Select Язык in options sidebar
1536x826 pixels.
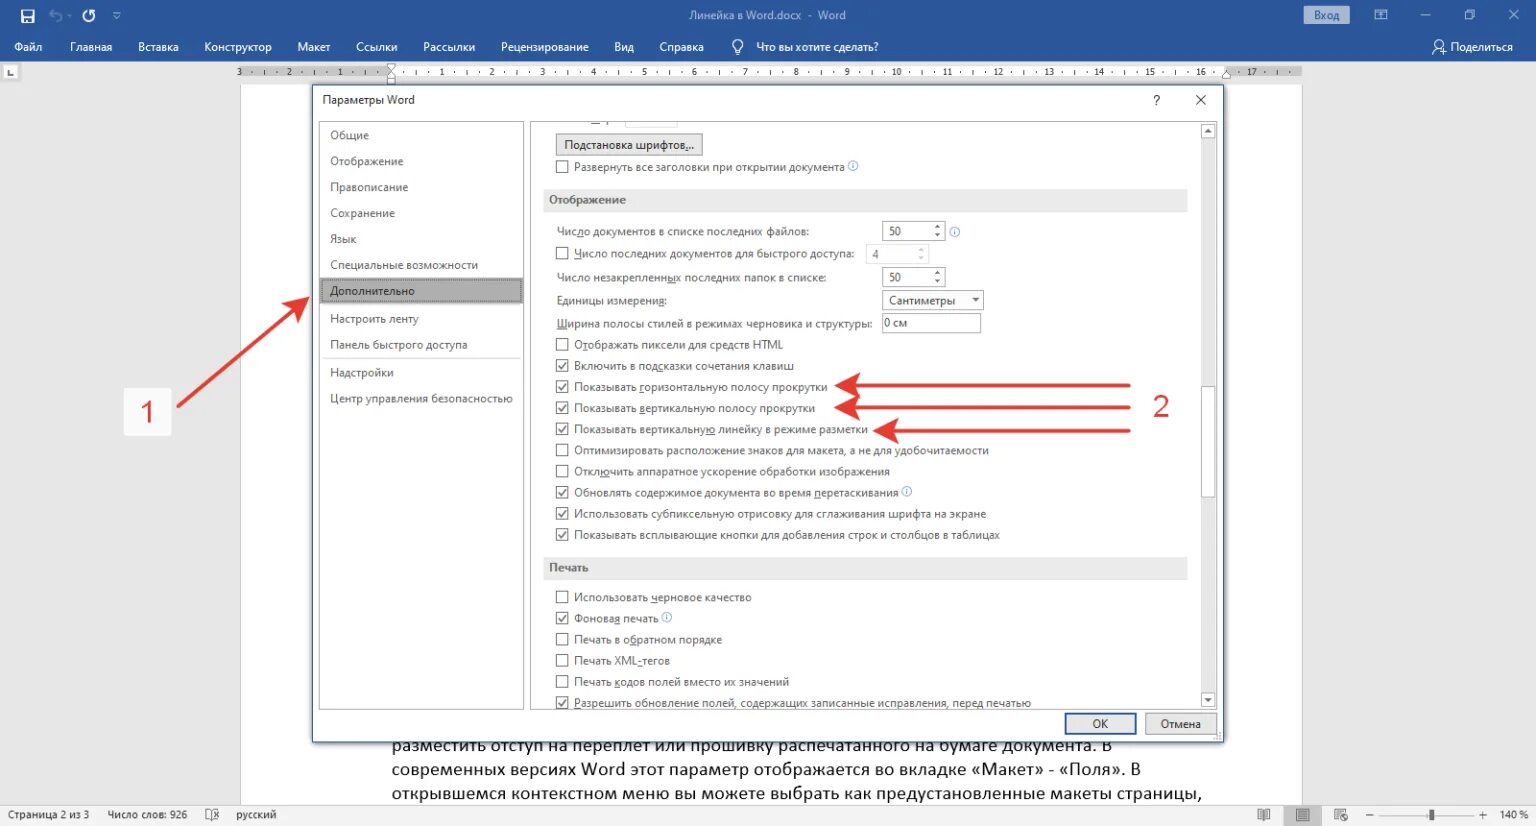[421, 239]
